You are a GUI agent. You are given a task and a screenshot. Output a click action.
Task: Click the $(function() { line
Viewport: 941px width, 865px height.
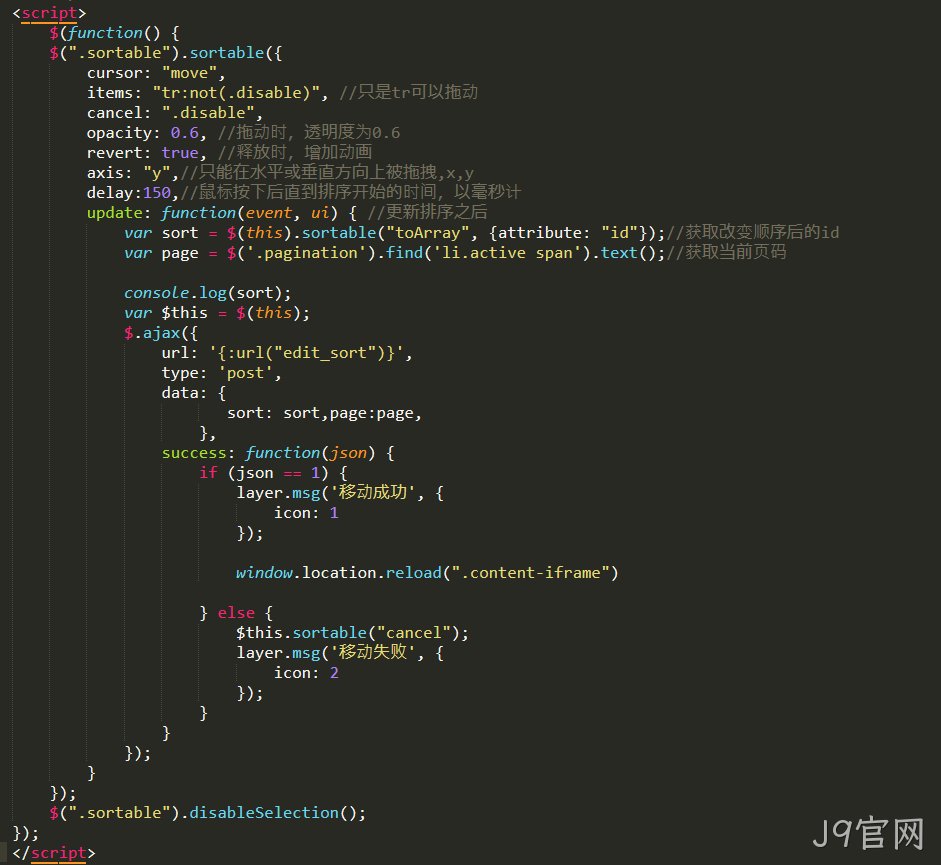point(115,32)
